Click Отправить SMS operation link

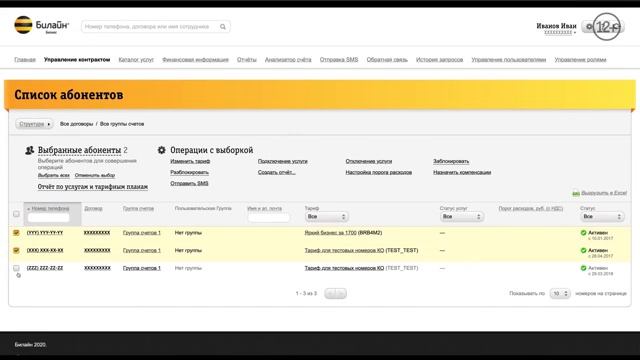click(189, 183)
